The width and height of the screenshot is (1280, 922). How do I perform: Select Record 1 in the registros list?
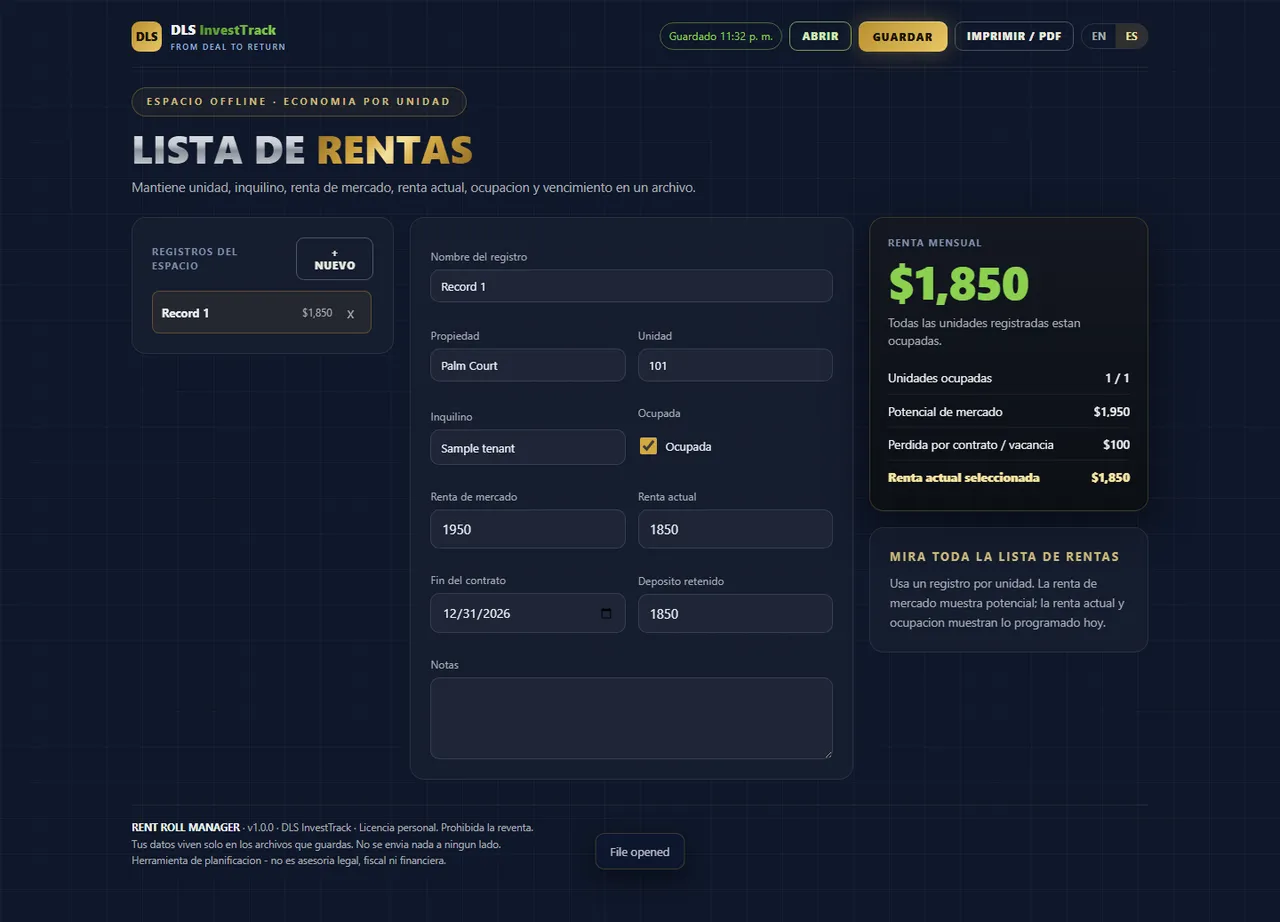tap(261, 312)
